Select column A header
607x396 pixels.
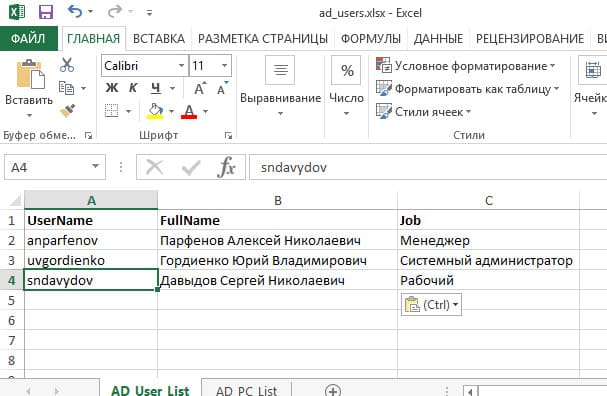91,200
